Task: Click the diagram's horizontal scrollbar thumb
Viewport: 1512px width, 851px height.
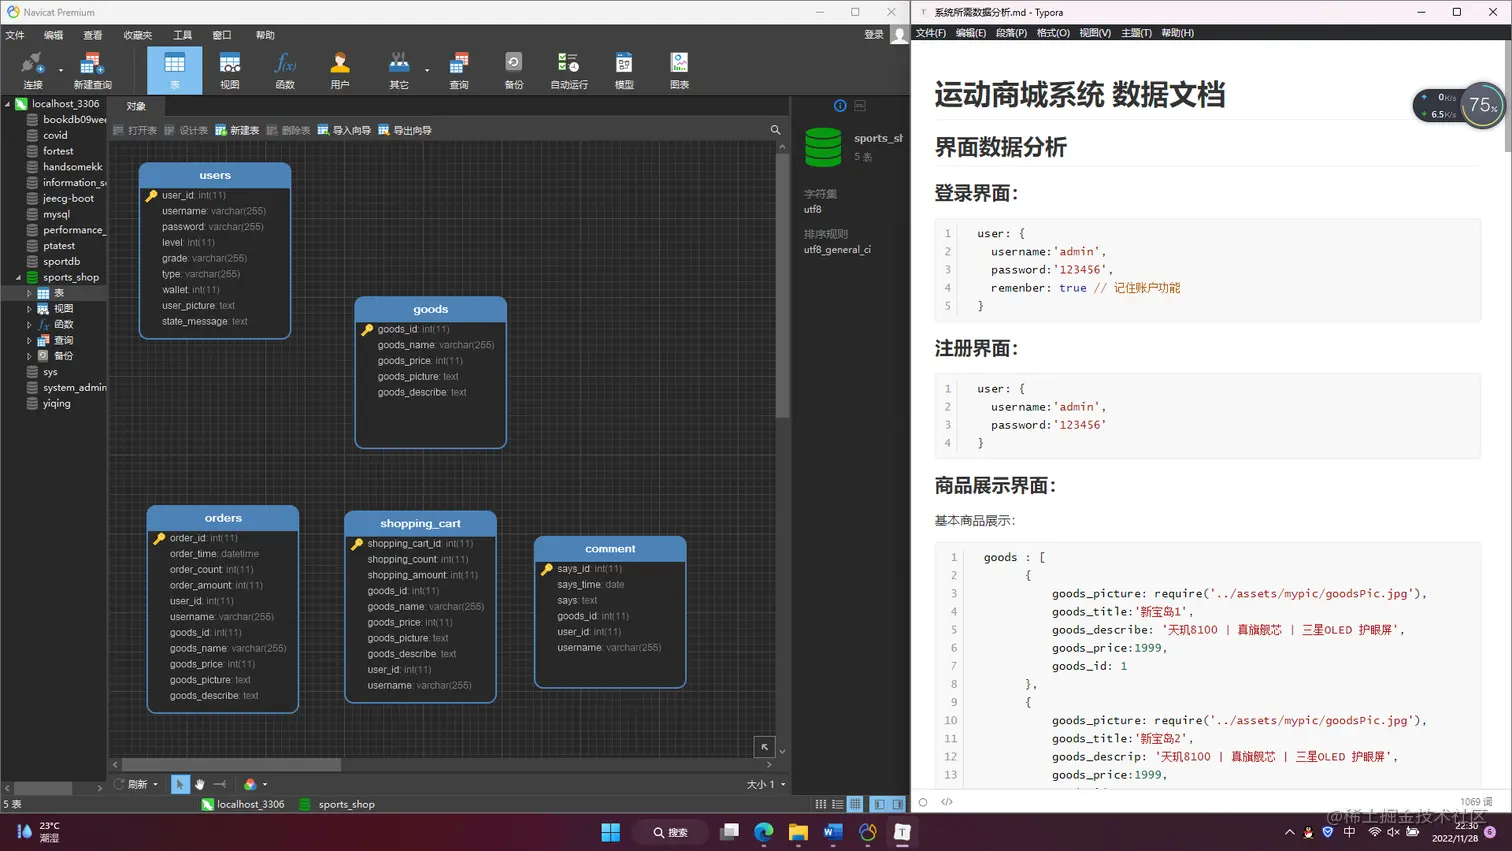Action: click(x=231, y=765)
